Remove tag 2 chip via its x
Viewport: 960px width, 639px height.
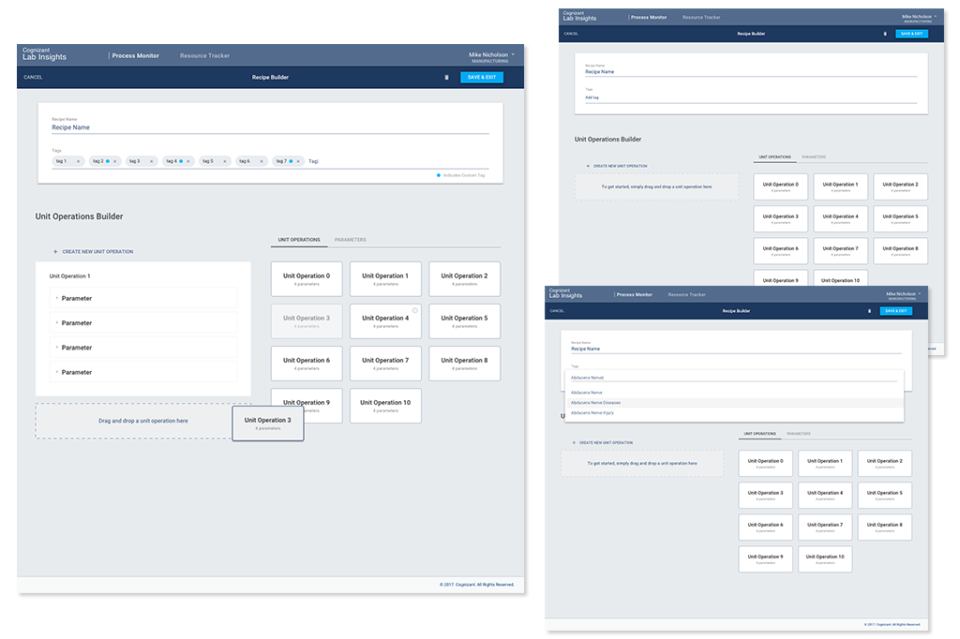[114, 162]
